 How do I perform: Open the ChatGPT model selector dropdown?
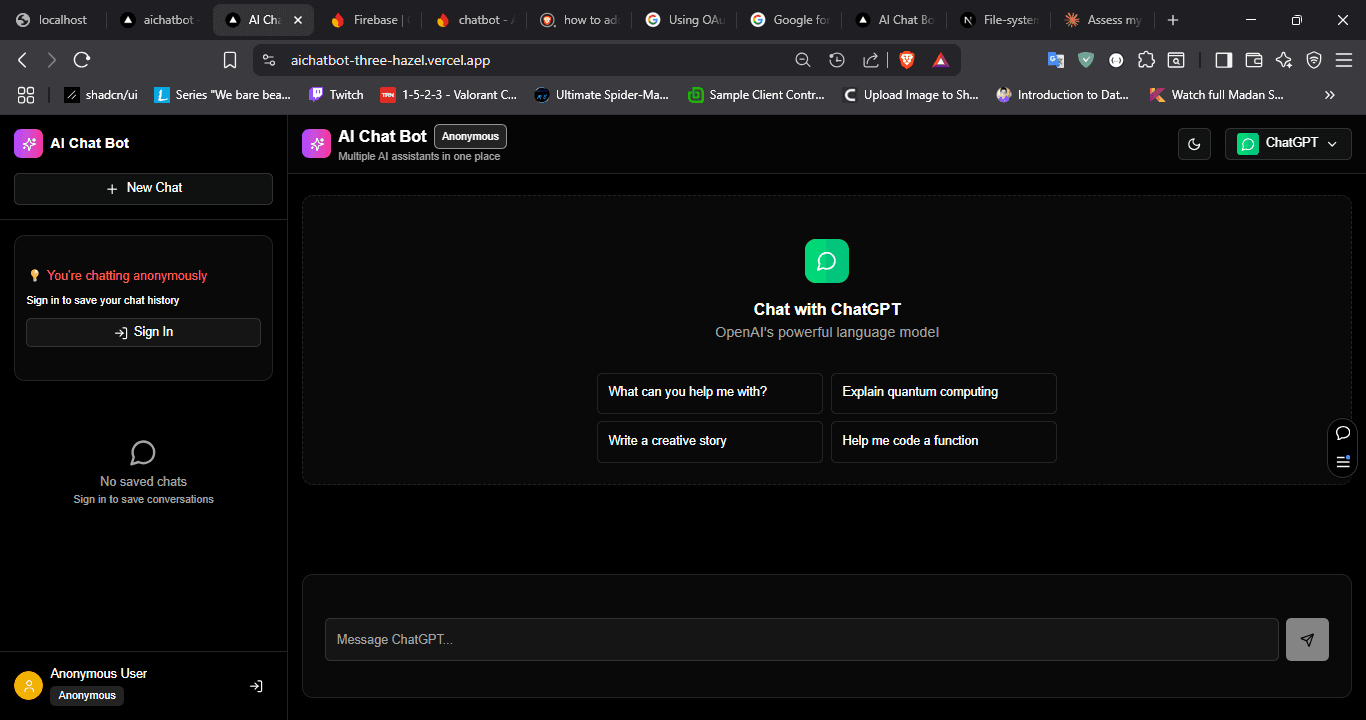pyautogui.click(x=1288, y=144)
